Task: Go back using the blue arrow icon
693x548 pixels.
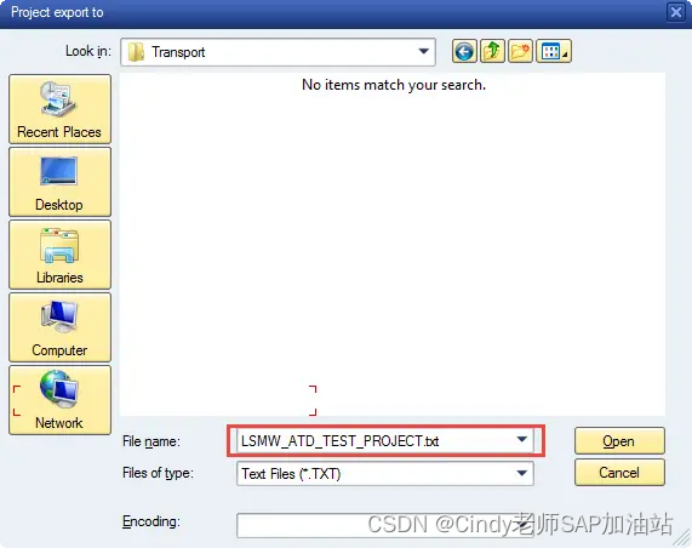Action: tap(464, 52)
